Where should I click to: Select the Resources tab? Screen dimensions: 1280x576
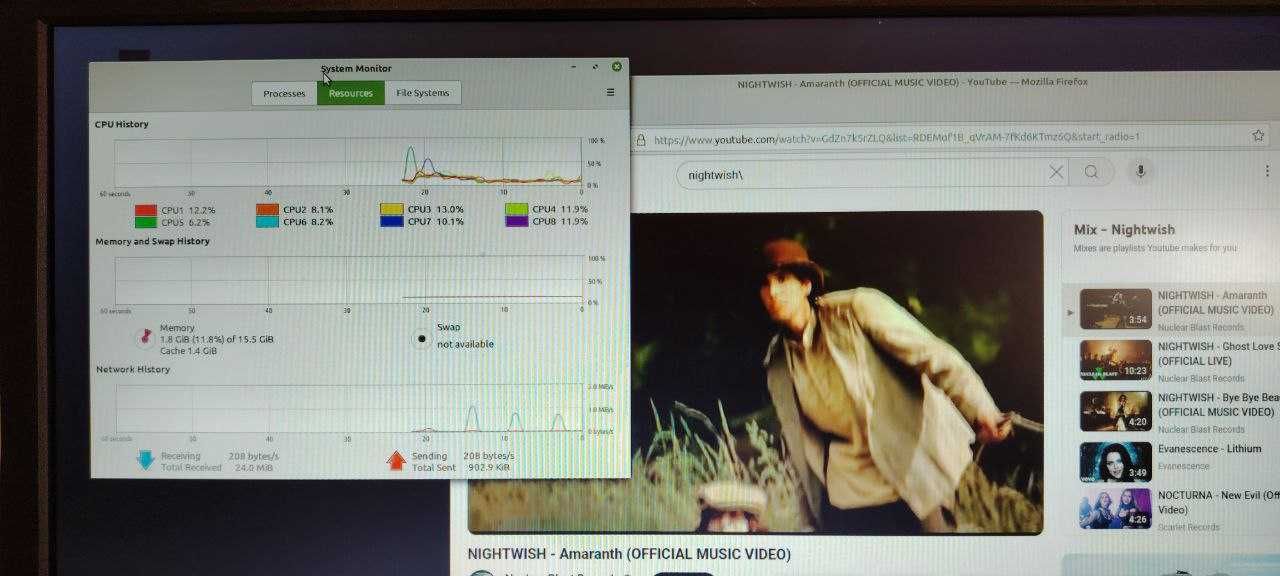[351, 93]
